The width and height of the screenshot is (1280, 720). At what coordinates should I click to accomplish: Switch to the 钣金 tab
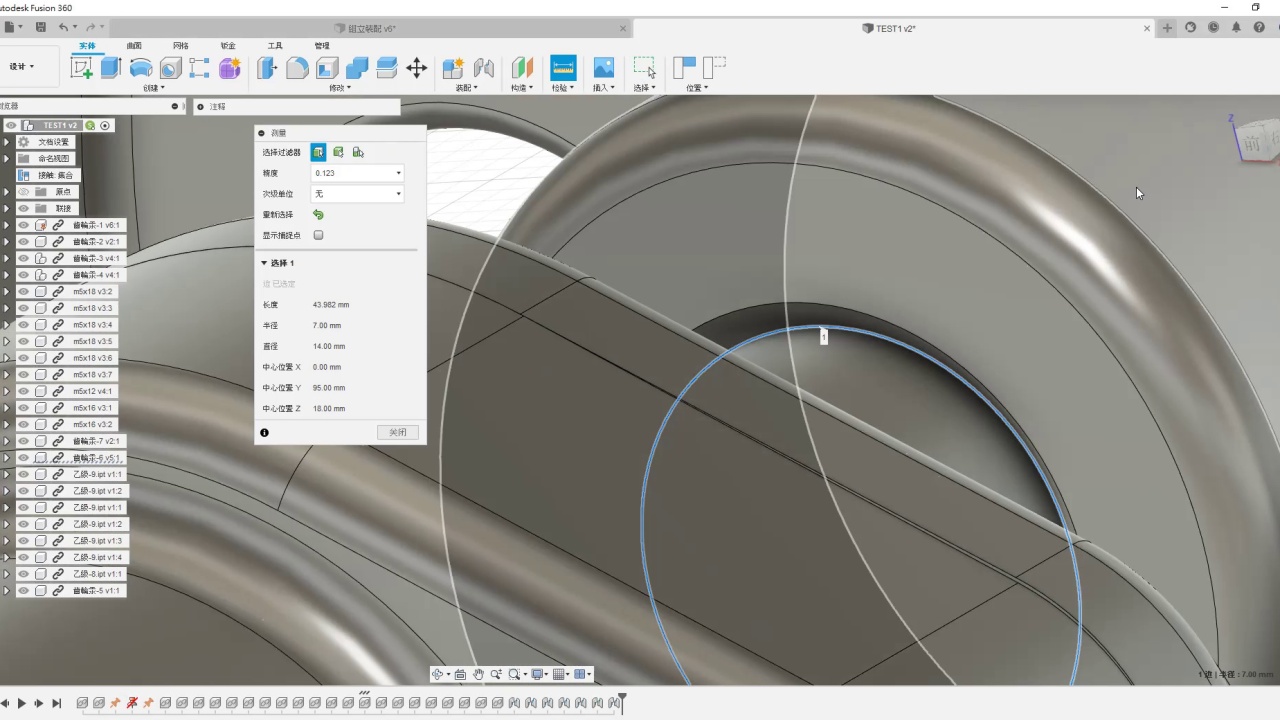(x=228, y=46)
